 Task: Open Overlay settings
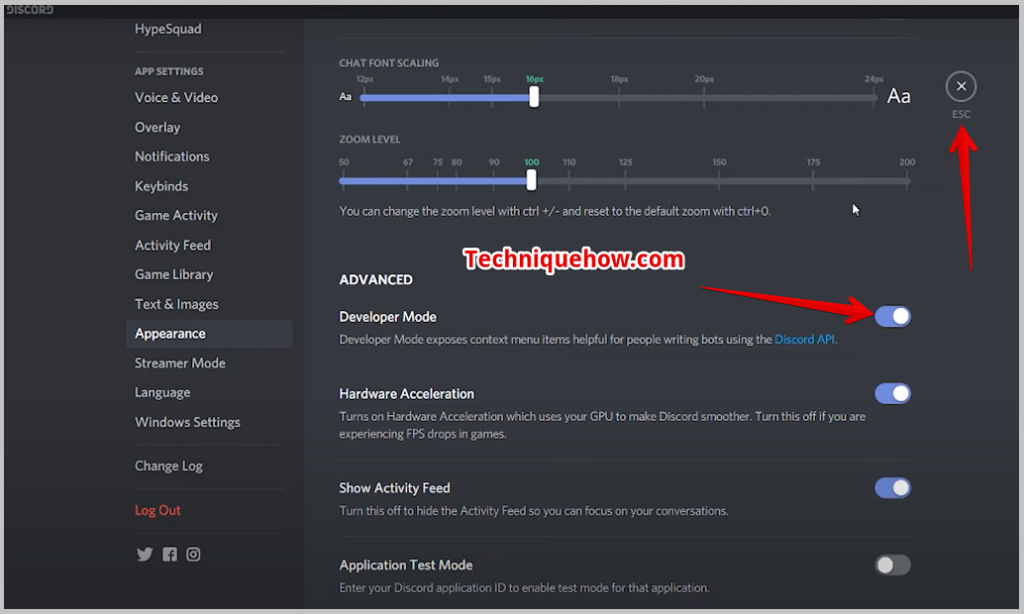(157, 127)
